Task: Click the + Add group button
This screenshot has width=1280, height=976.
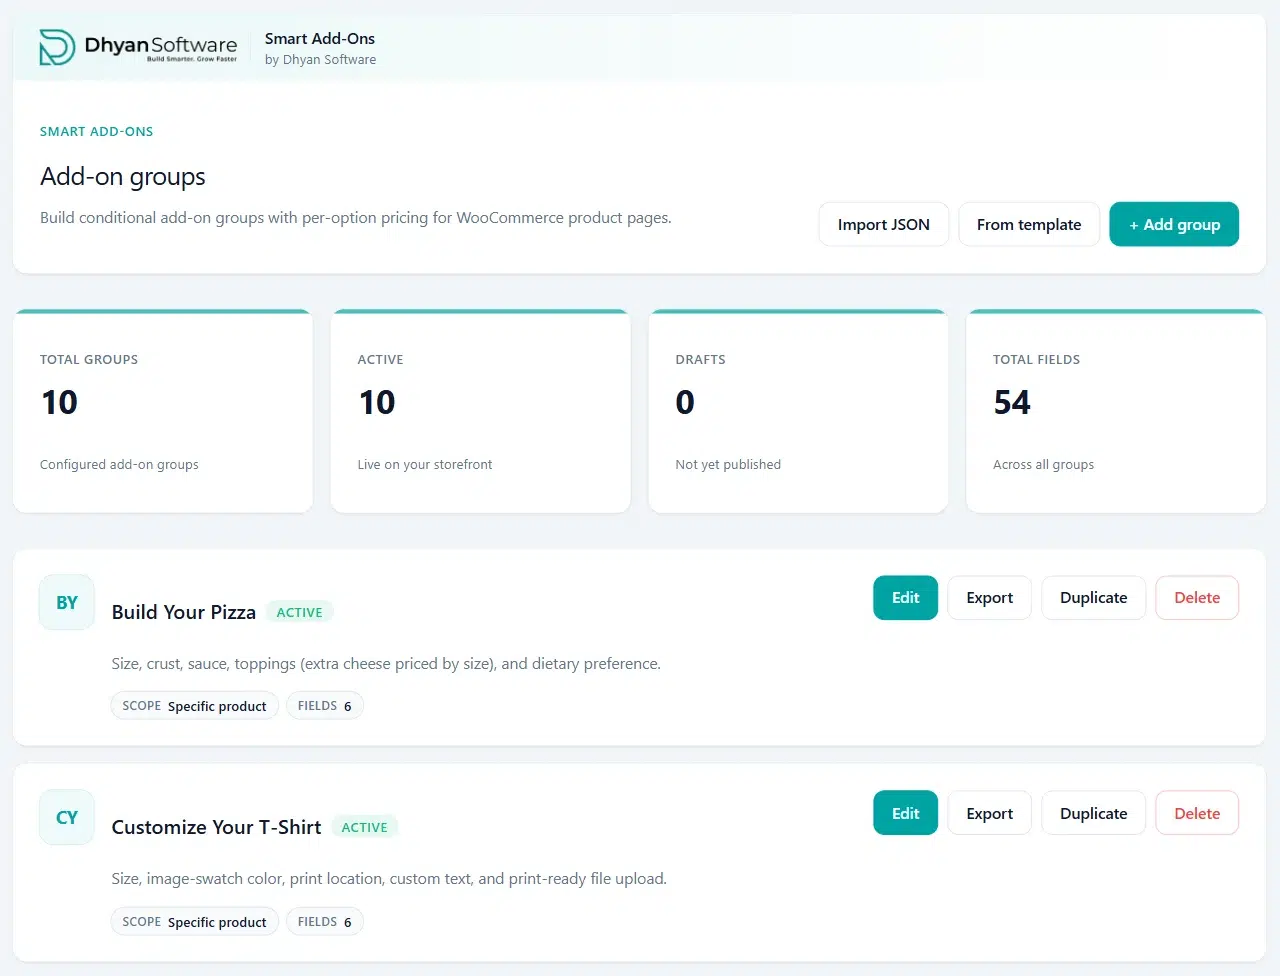Action: [1174, 224]
